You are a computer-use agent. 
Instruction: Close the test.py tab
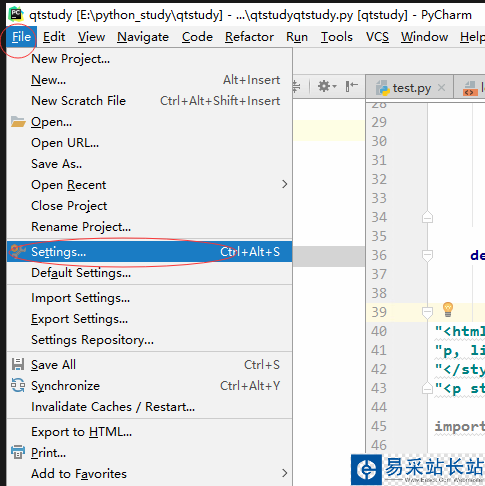coord(441,88)
